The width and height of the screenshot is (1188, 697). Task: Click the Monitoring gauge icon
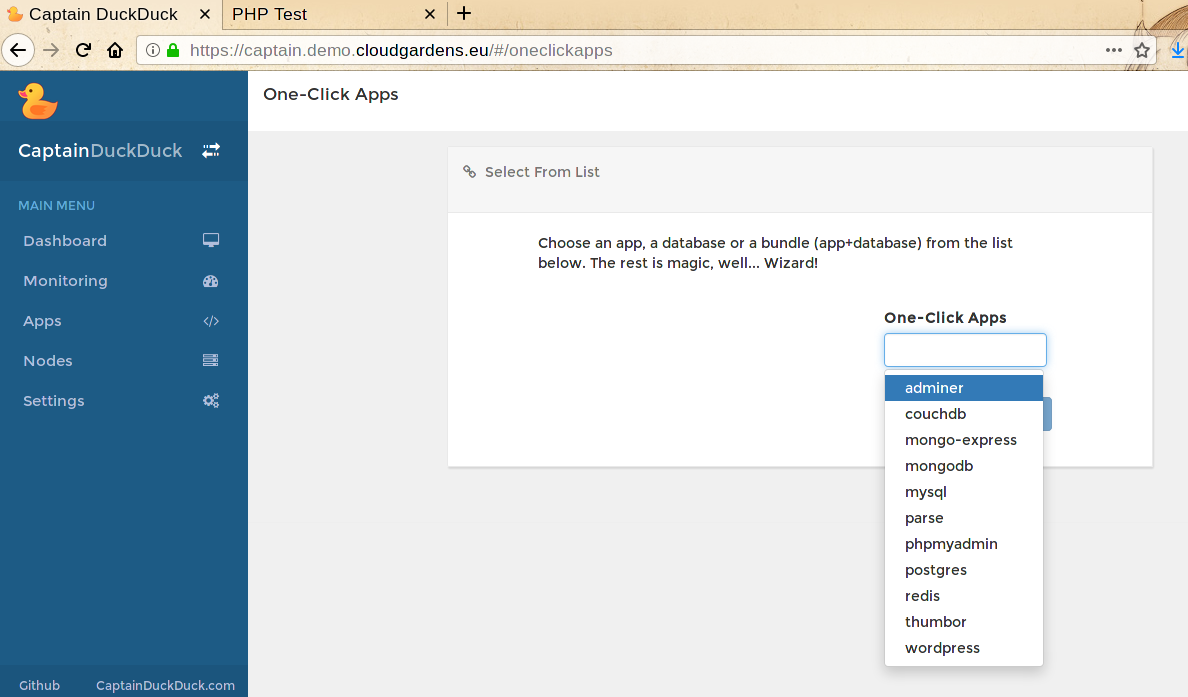coord(211,281)
